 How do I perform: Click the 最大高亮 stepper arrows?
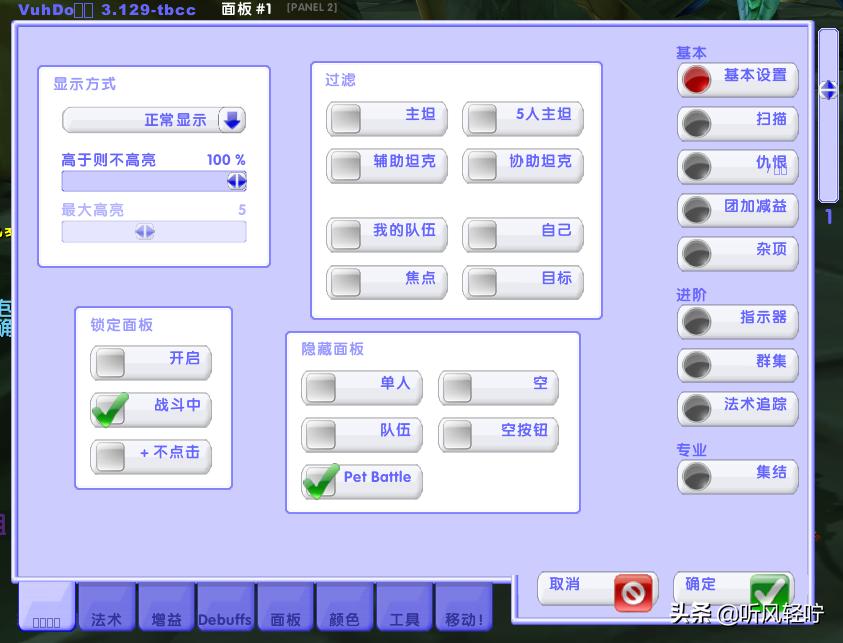pos(144,231)
